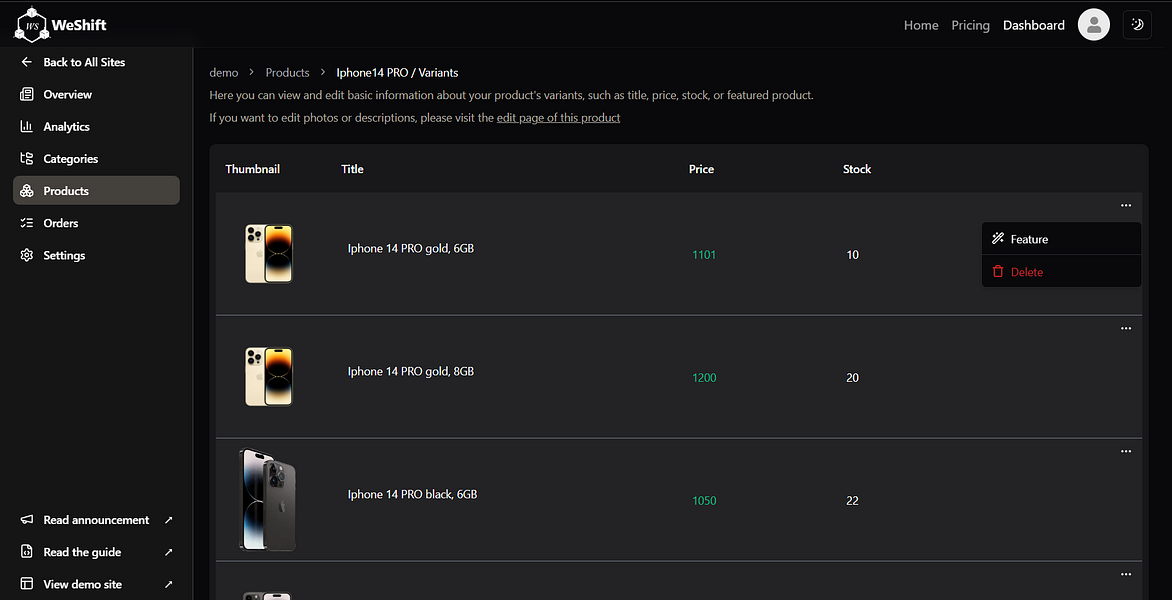Screen dimensions: 1172x600
Task: Select Feature from the row menu
Action: pos(1029,239)
